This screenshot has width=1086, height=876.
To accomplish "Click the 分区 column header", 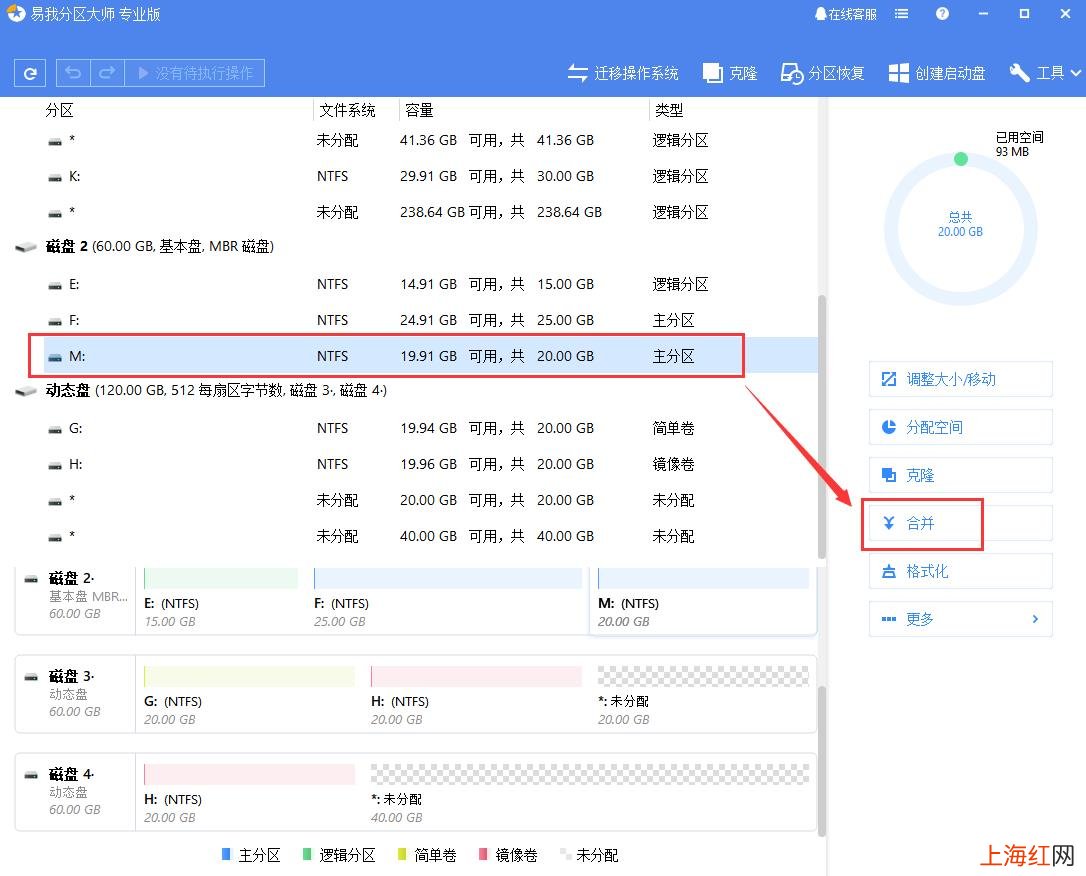I will pyautogui.click(x=59, y=110).
